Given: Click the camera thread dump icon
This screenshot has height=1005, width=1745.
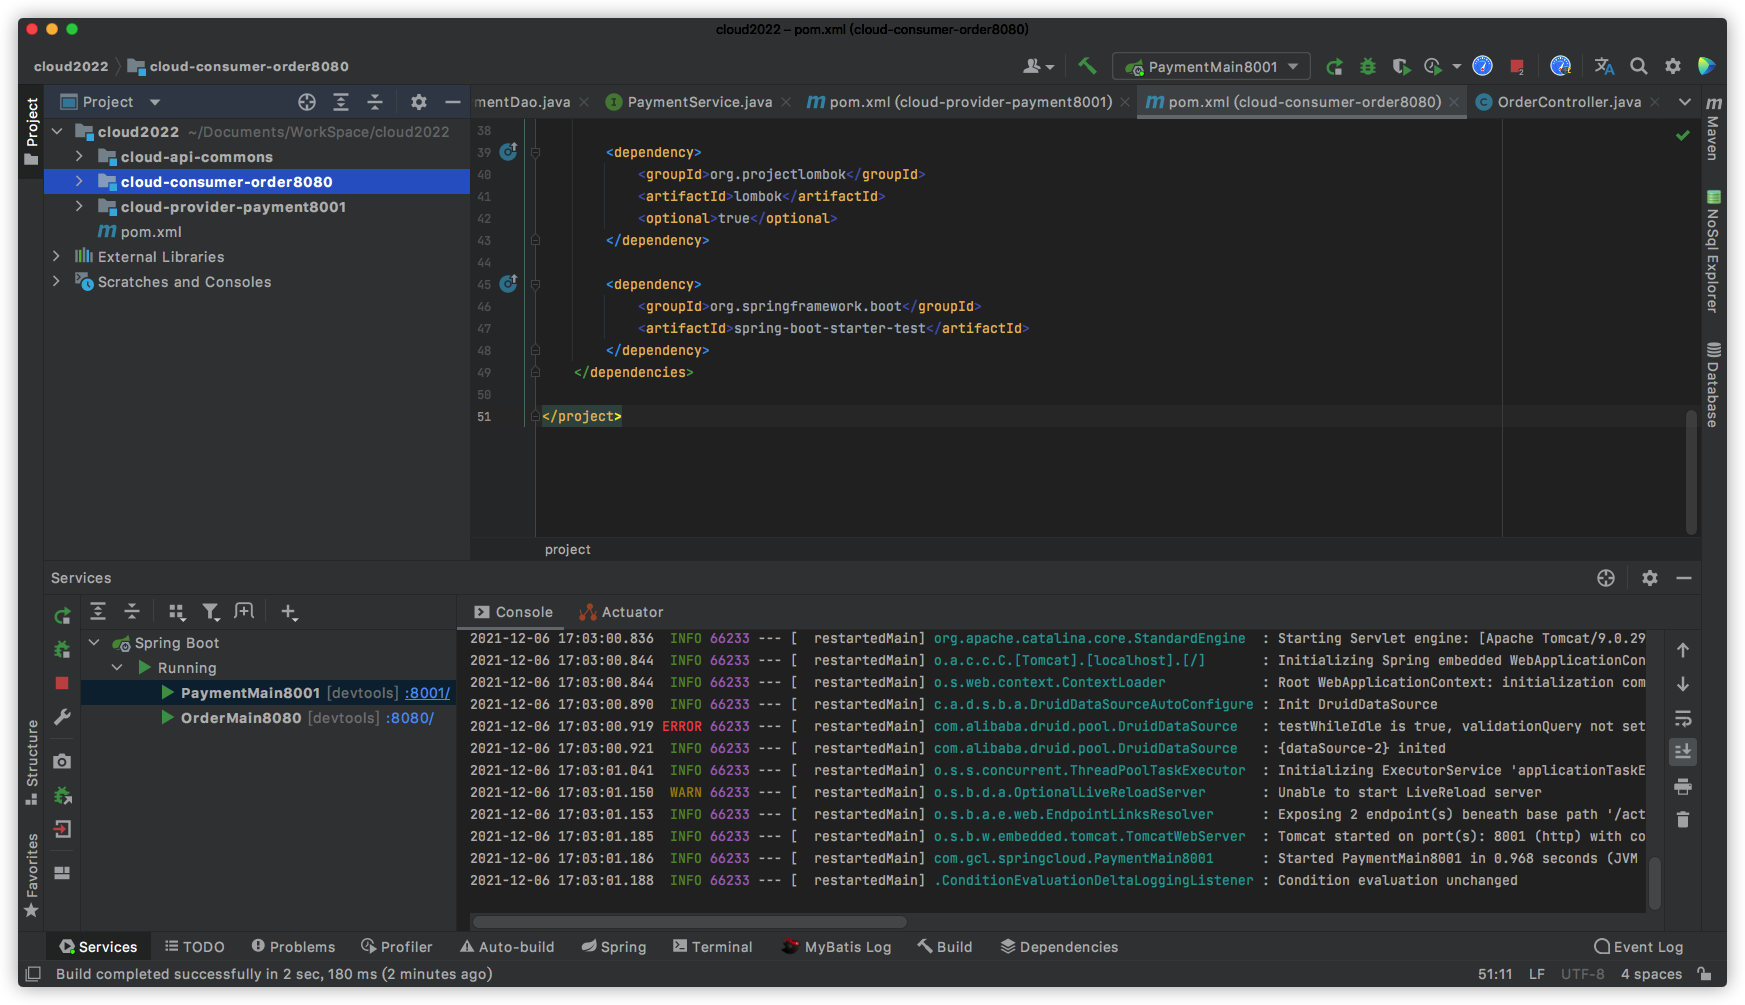Looking at the screenshot, I should click(x=62, y=761).
